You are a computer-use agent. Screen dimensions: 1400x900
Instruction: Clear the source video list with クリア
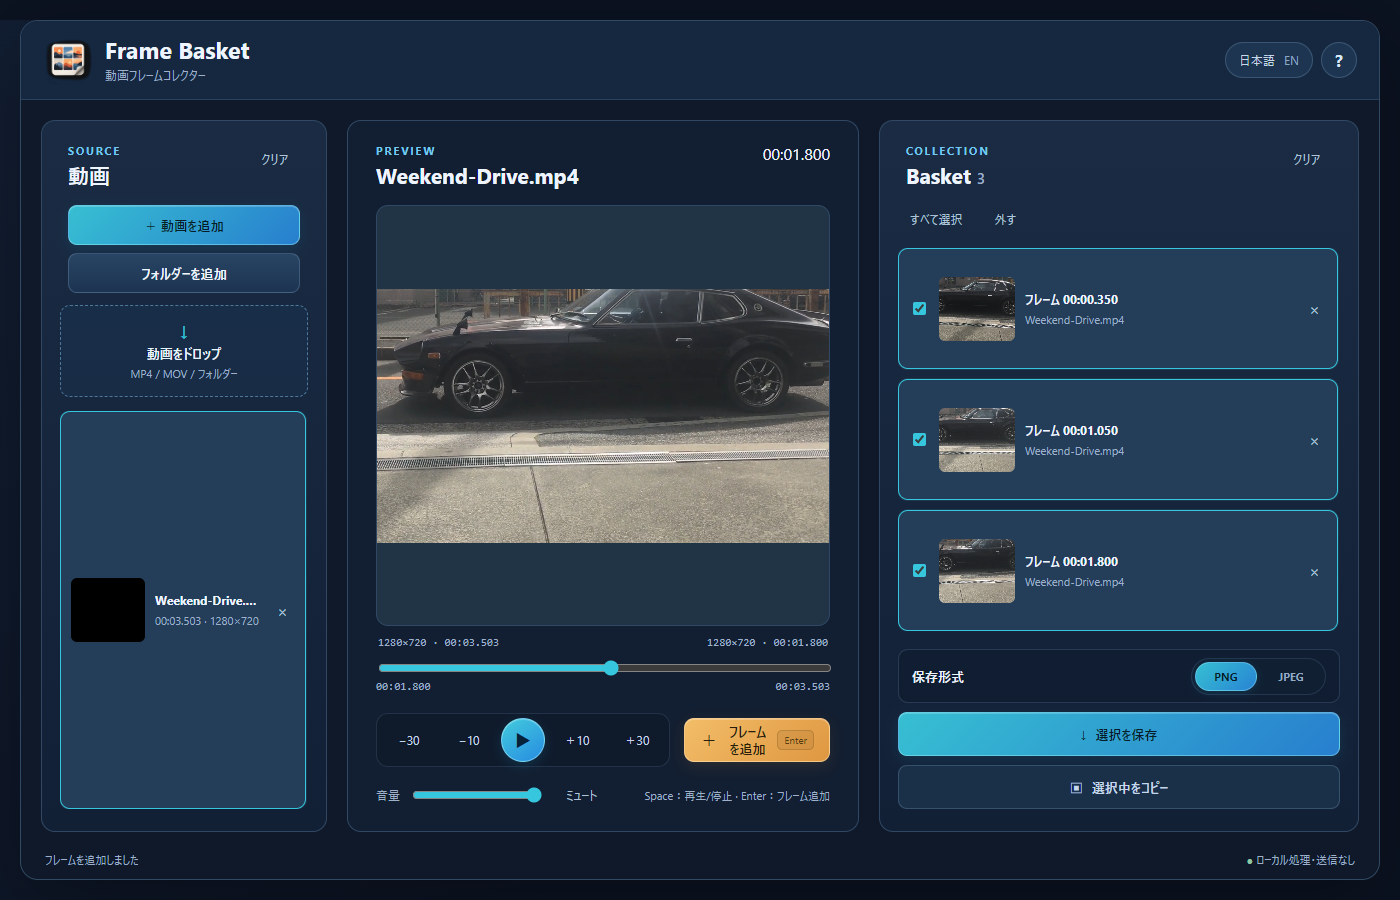pos(275,159)
